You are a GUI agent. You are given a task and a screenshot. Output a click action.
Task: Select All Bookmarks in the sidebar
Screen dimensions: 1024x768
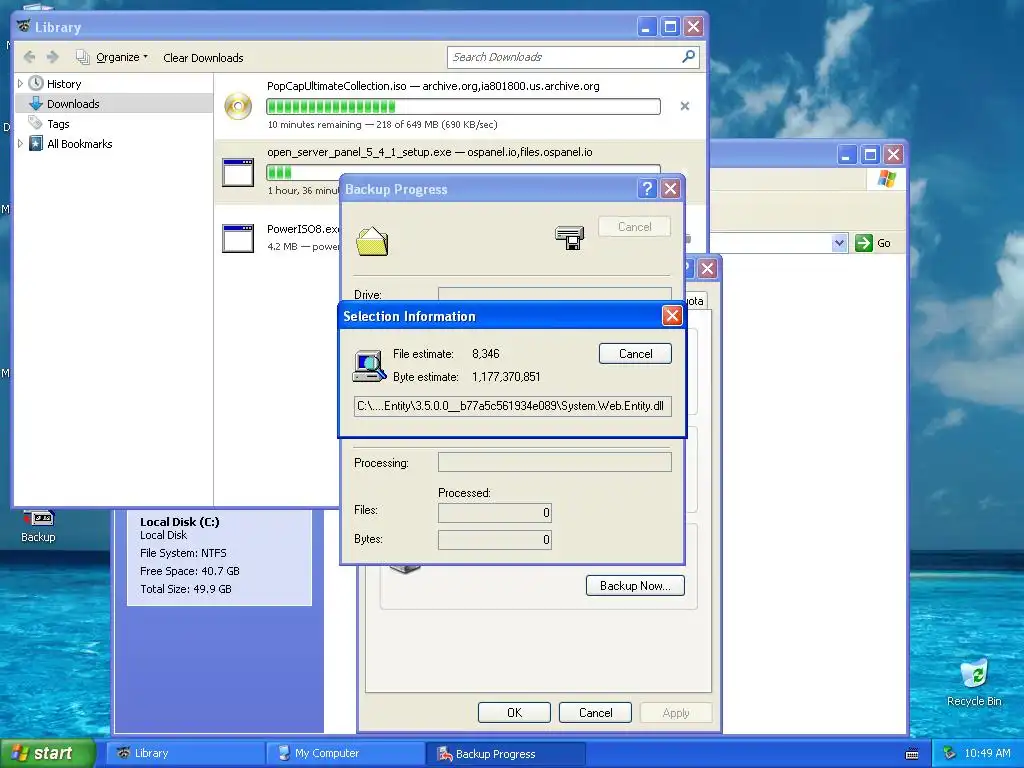[80, 144]
